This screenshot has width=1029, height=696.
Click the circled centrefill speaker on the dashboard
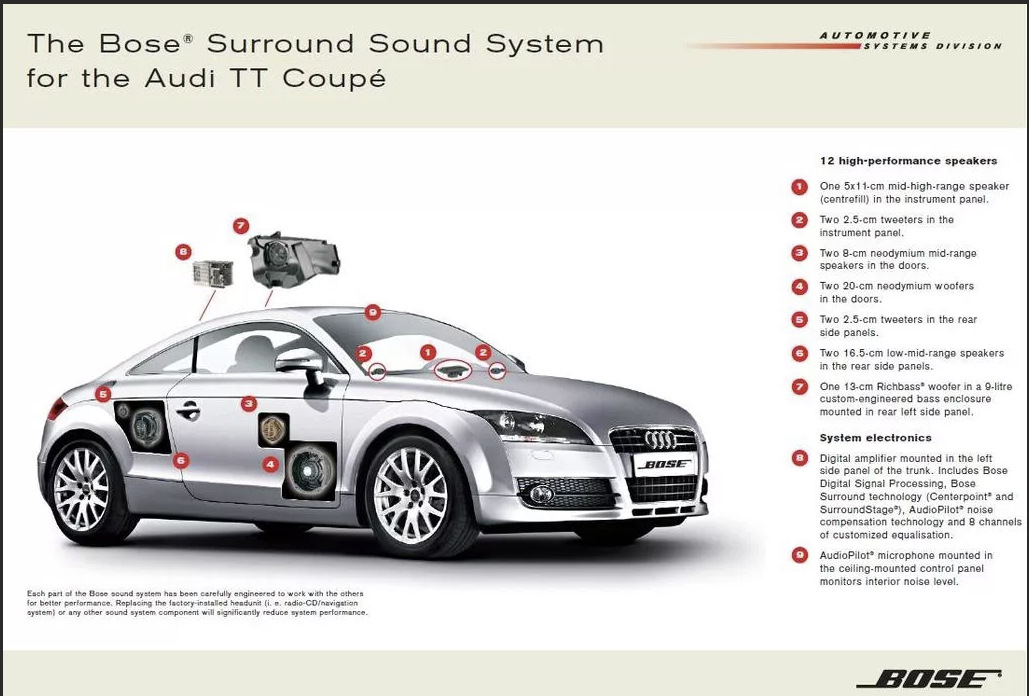click(452, 371)
